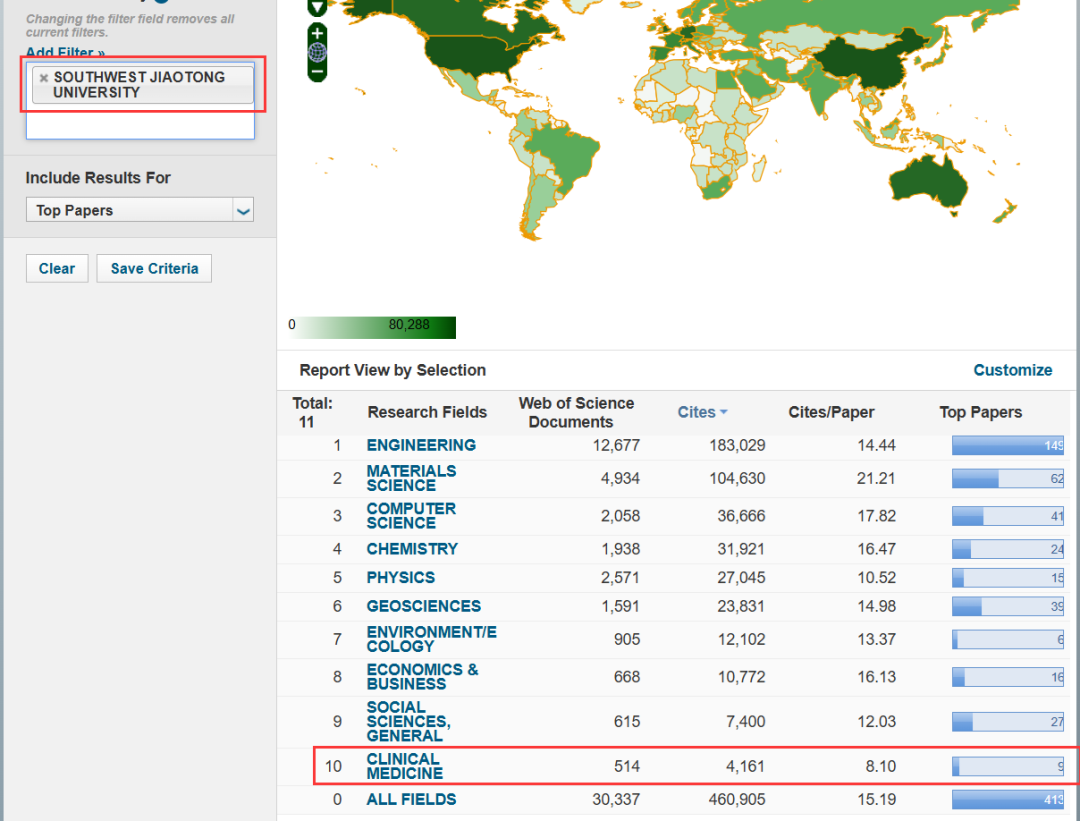1080x821 pixels.
Task: Click the Environment/Ecology top papers bar
Action: click(x=1008, y=639)
